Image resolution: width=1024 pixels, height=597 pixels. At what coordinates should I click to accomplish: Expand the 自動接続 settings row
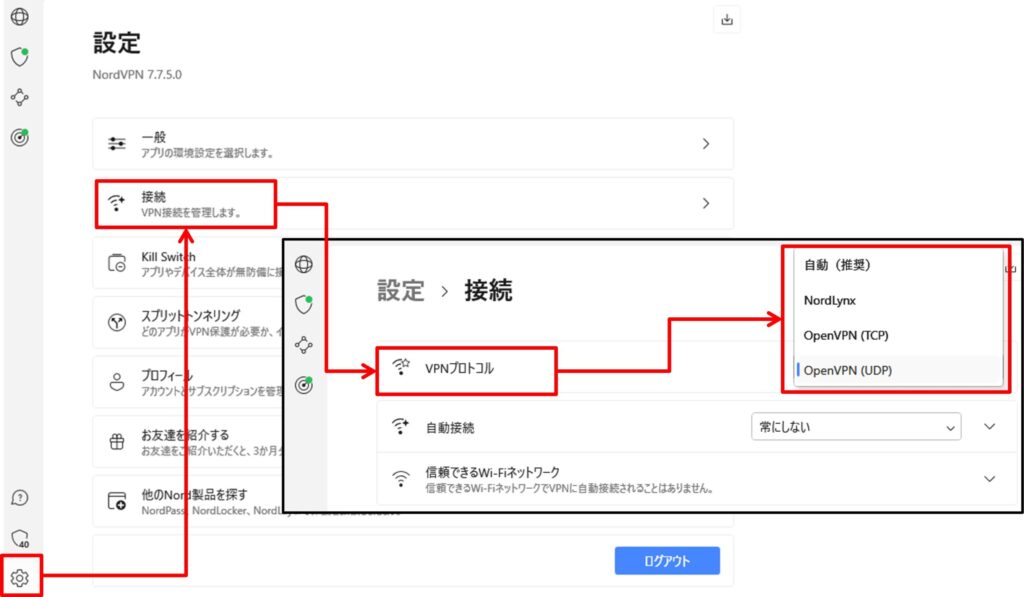pyautogui.click(x=988, y=426)
